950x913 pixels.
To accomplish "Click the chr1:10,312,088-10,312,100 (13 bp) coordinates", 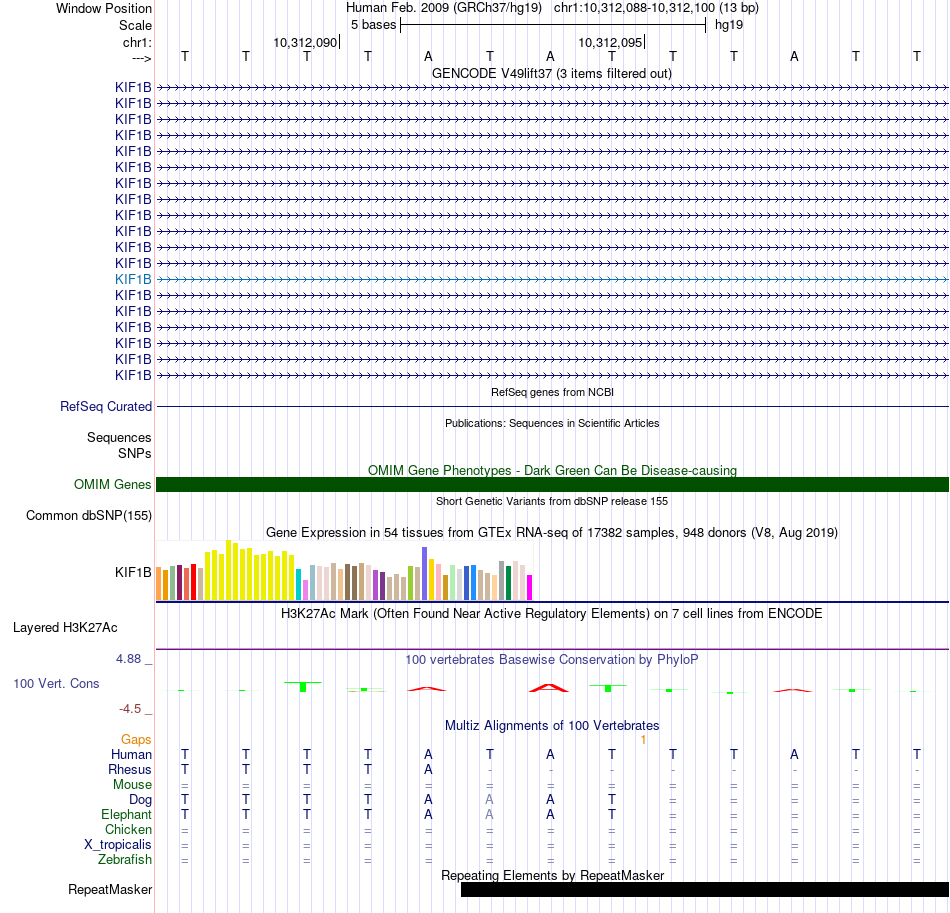I will click(x=656, y=8).
